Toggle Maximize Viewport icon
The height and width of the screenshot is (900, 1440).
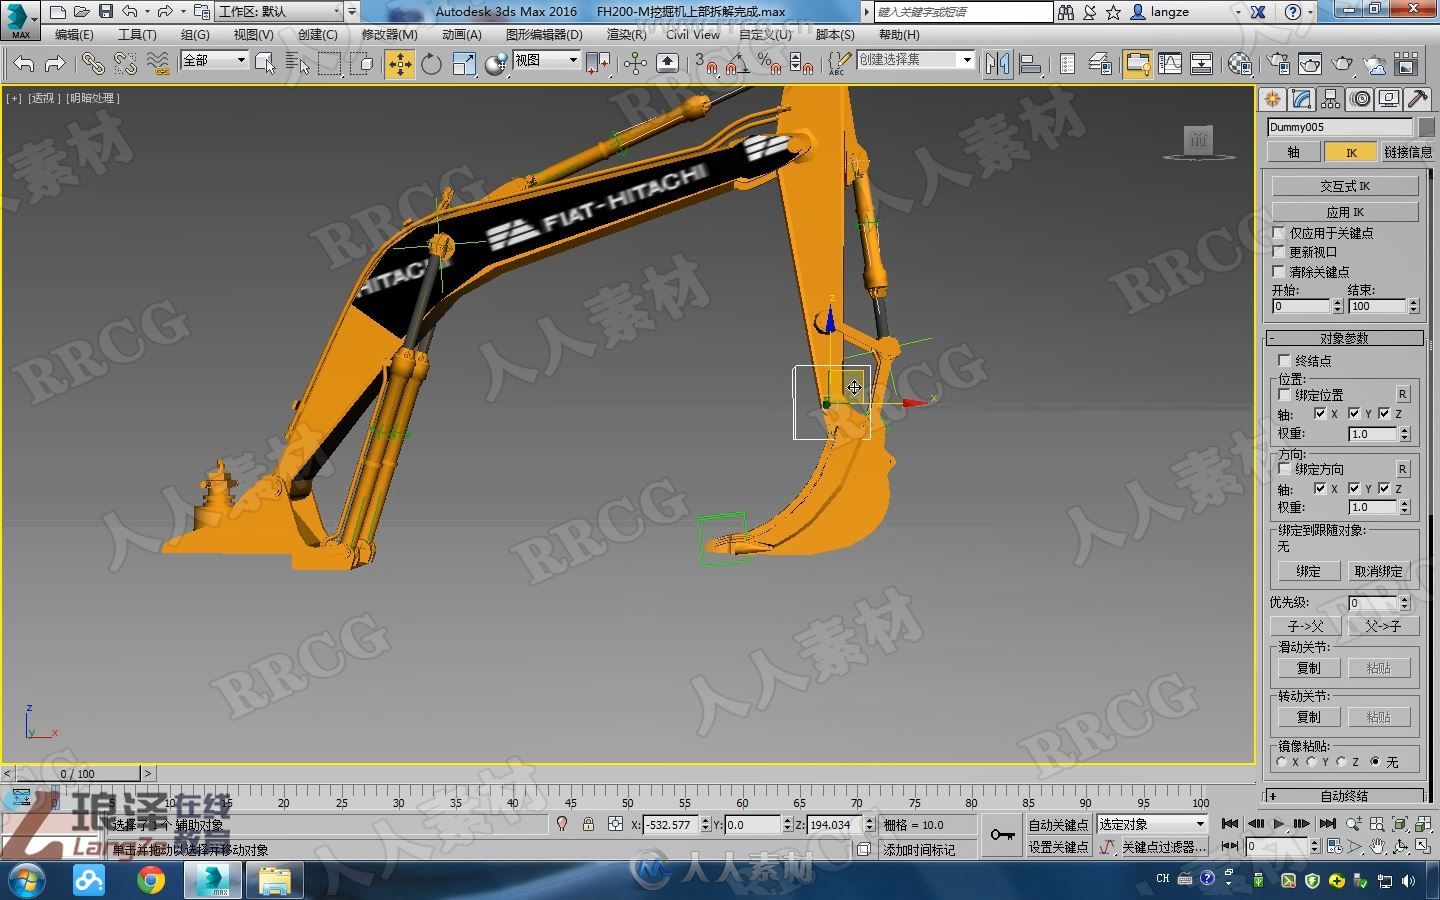(x=1422, y=846)
